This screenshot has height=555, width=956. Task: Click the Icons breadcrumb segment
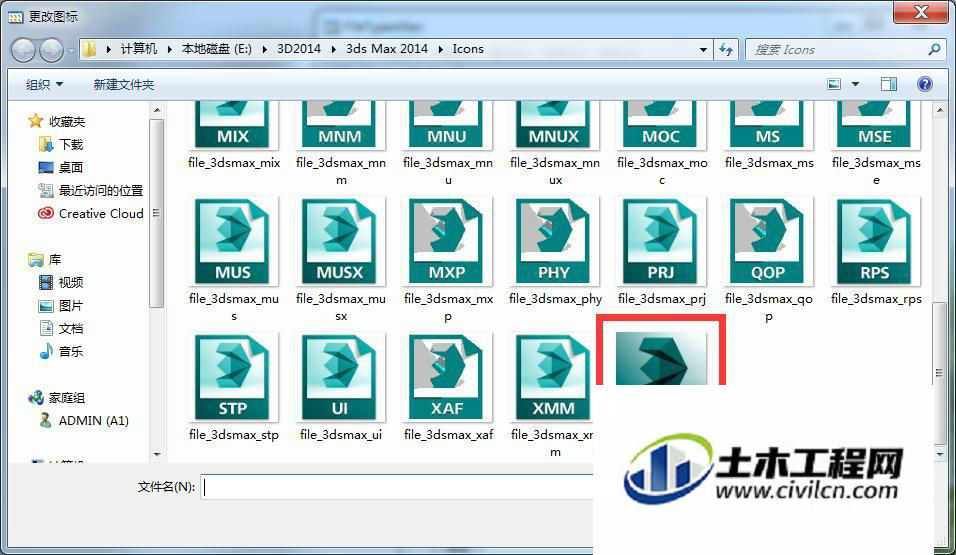(468, 49)
